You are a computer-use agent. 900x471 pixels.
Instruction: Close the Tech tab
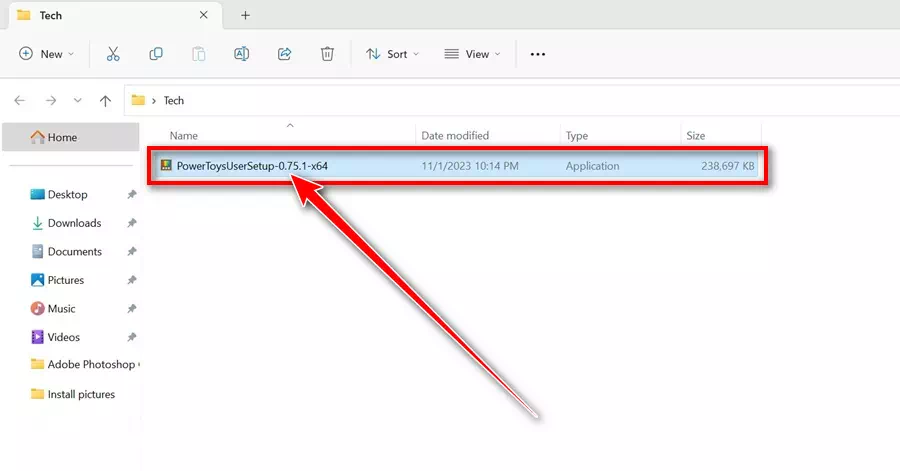pos(204,15)
